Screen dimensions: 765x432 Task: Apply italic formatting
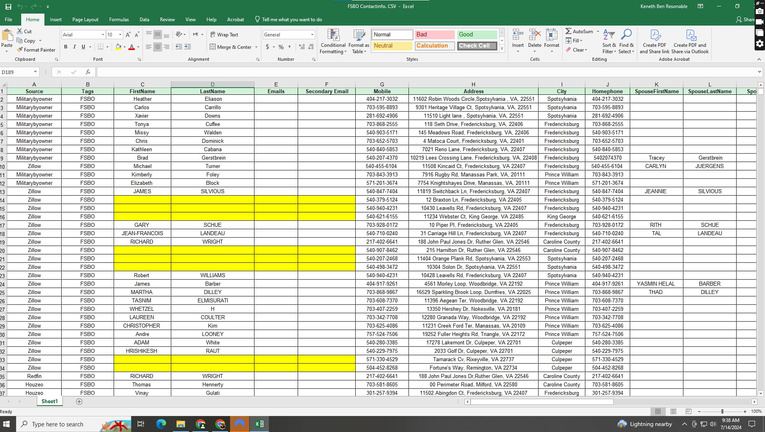pos(74,47)
